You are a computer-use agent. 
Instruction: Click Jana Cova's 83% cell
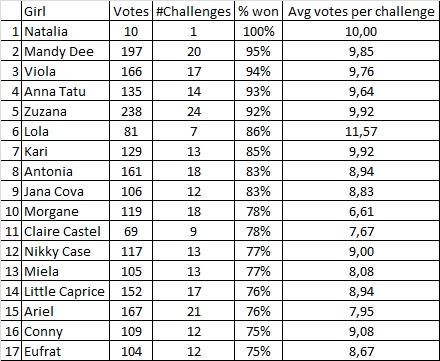(x=258, y=191)
